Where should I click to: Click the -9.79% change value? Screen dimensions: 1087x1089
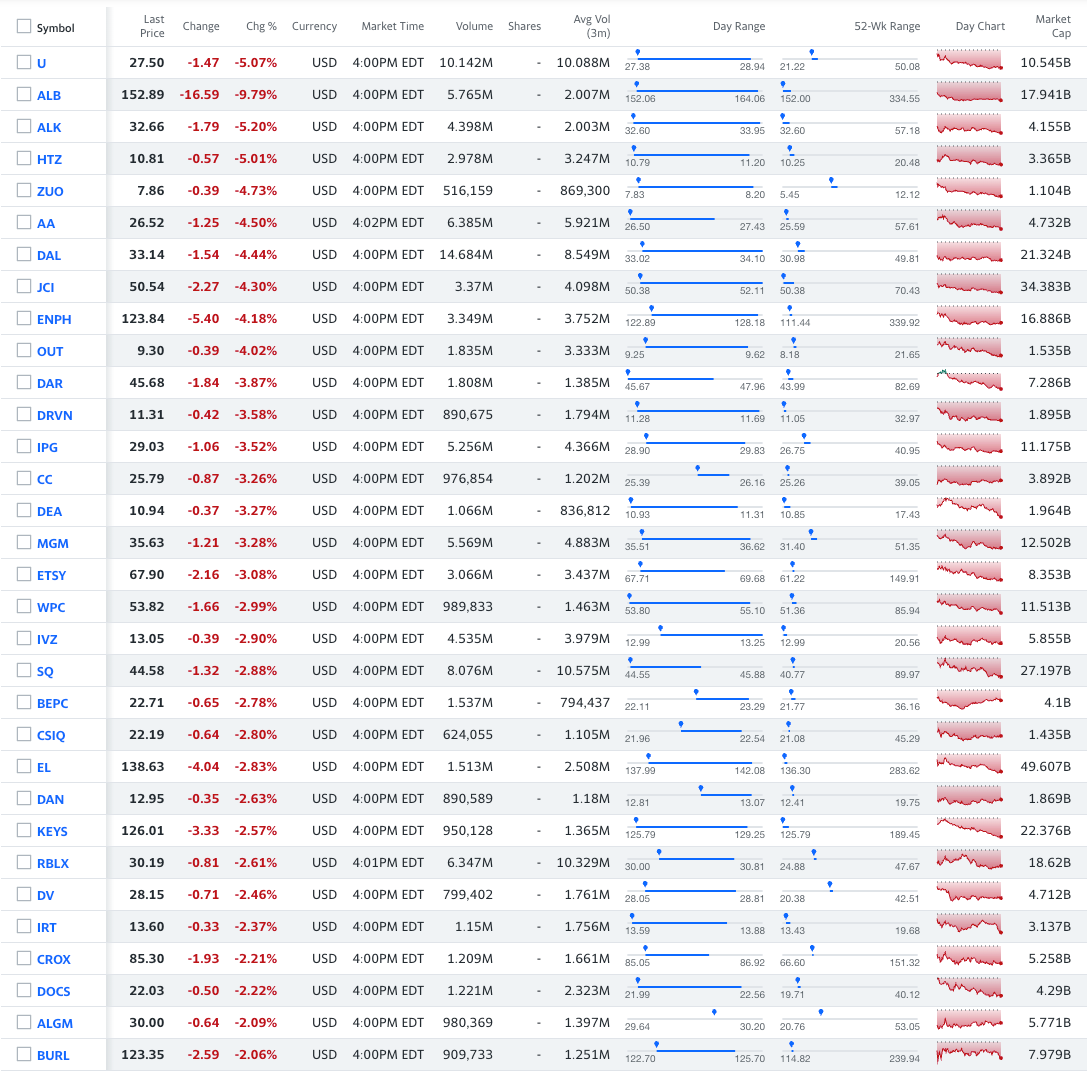tap(256, 94)
